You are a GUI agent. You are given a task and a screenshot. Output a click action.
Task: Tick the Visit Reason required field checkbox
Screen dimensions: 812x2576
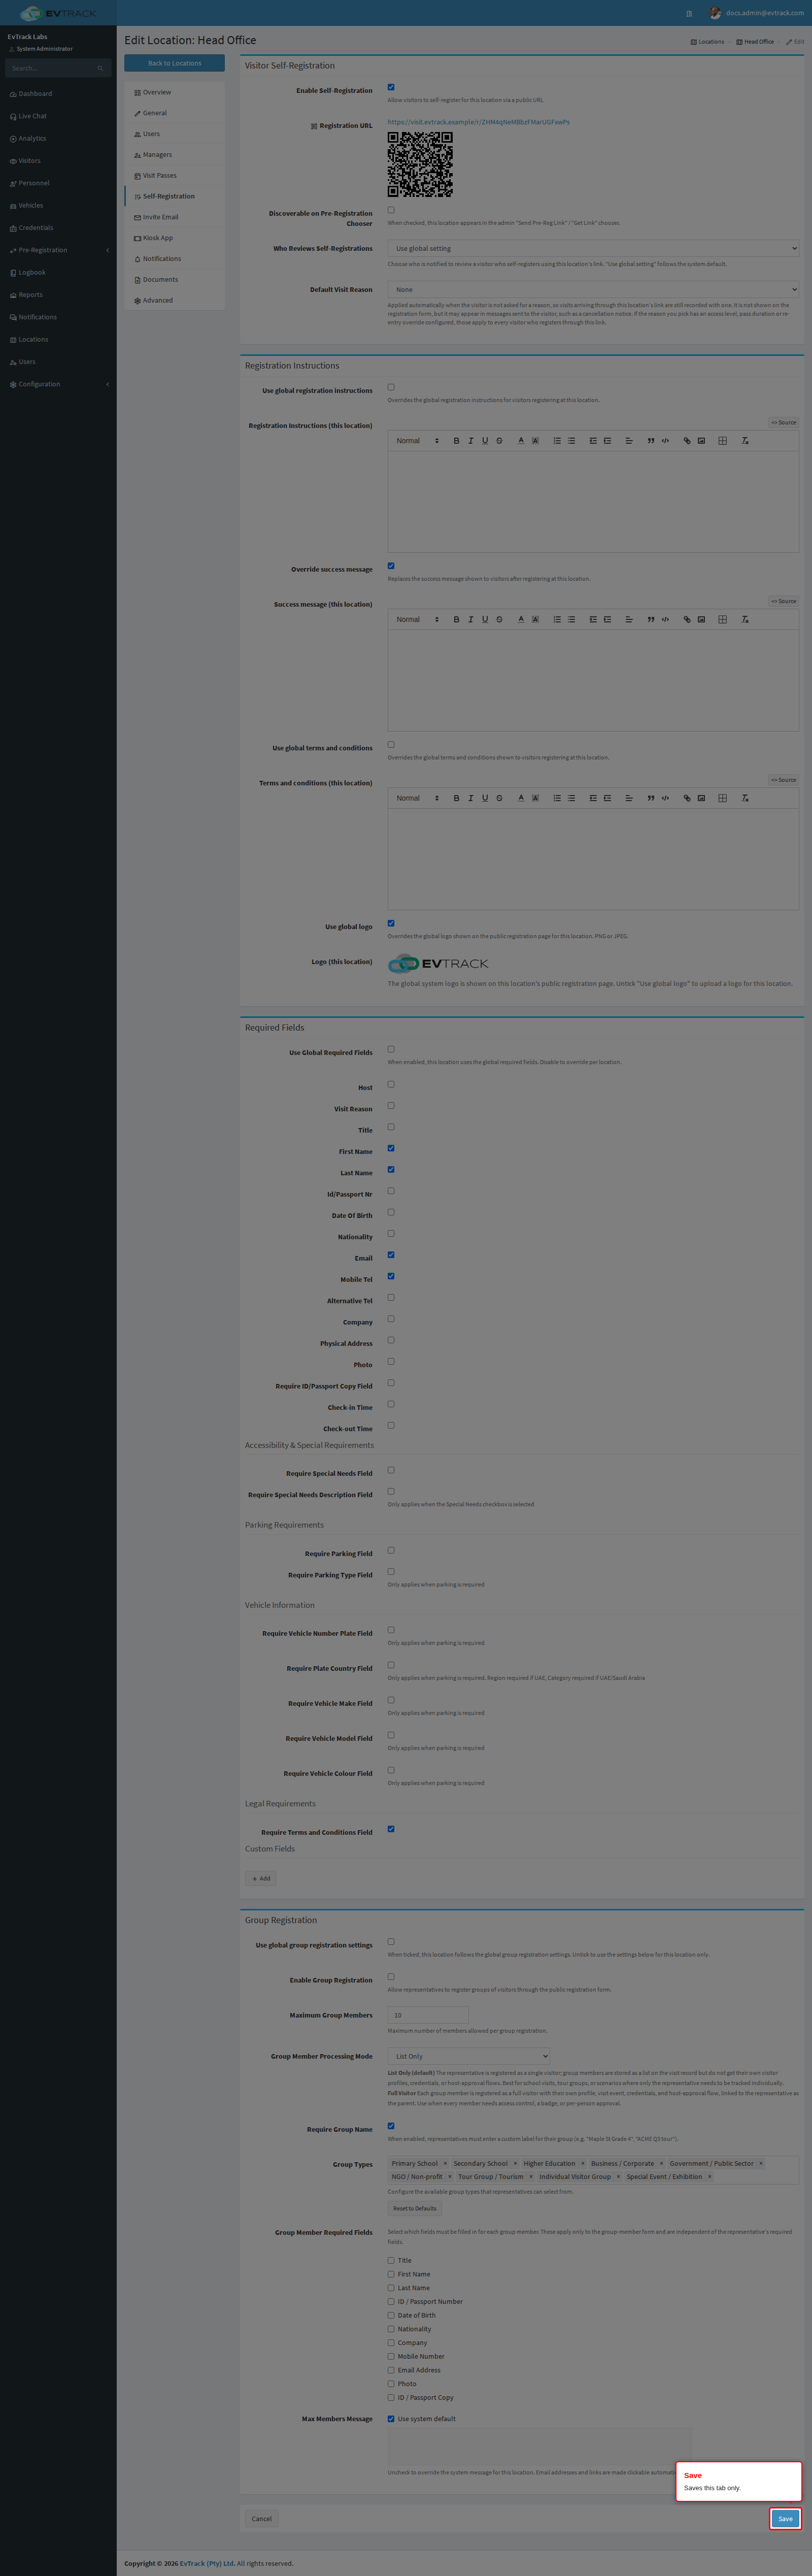(x=391, y=1106)
